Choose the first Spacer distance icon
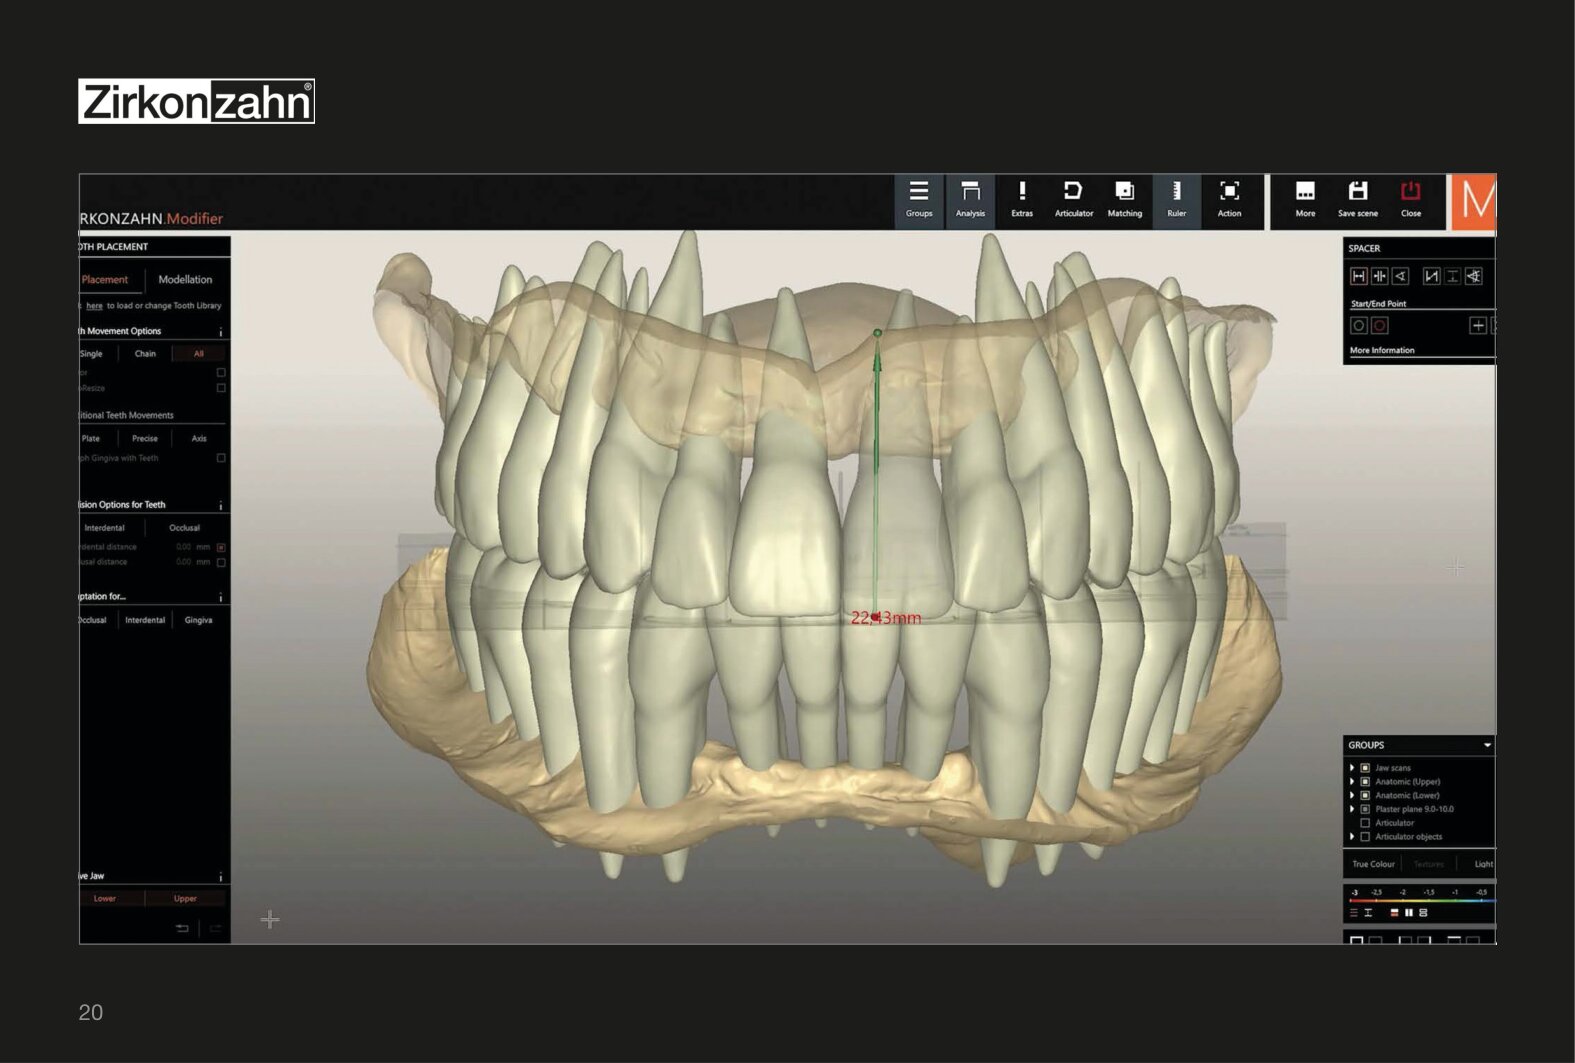 tap(1358, 276)
